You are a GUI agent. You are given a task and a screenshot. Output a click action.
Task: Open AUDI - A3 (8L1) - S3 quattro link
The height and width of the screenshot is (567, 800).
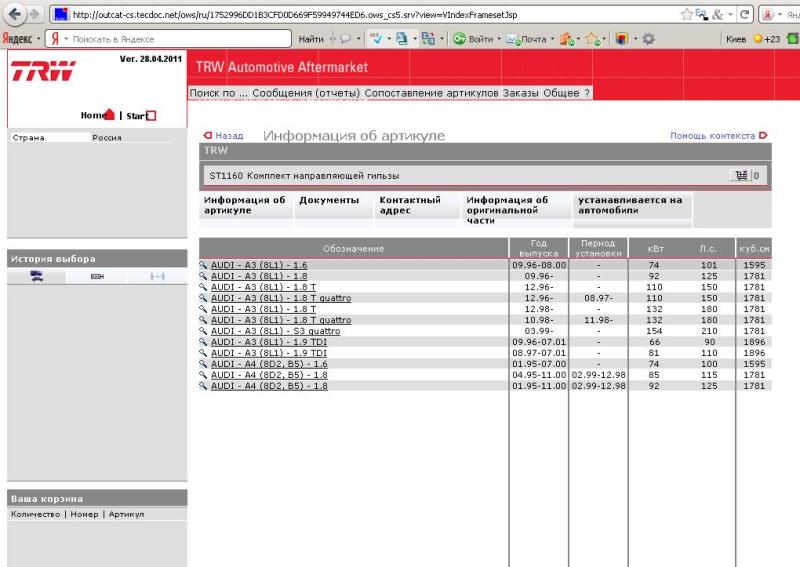(x=276, y=331)
